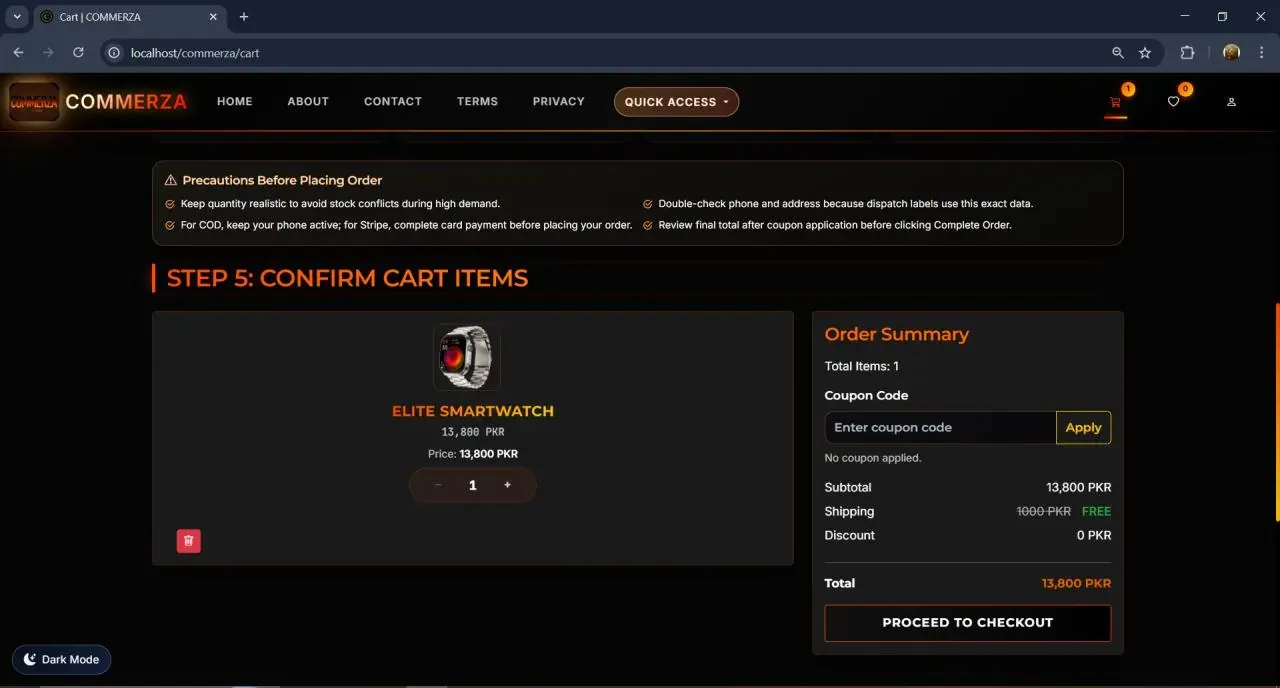This screenshot has height=688, width=1280.
Task: Click the COMMERZA brand name text
Action: point(126,102)
